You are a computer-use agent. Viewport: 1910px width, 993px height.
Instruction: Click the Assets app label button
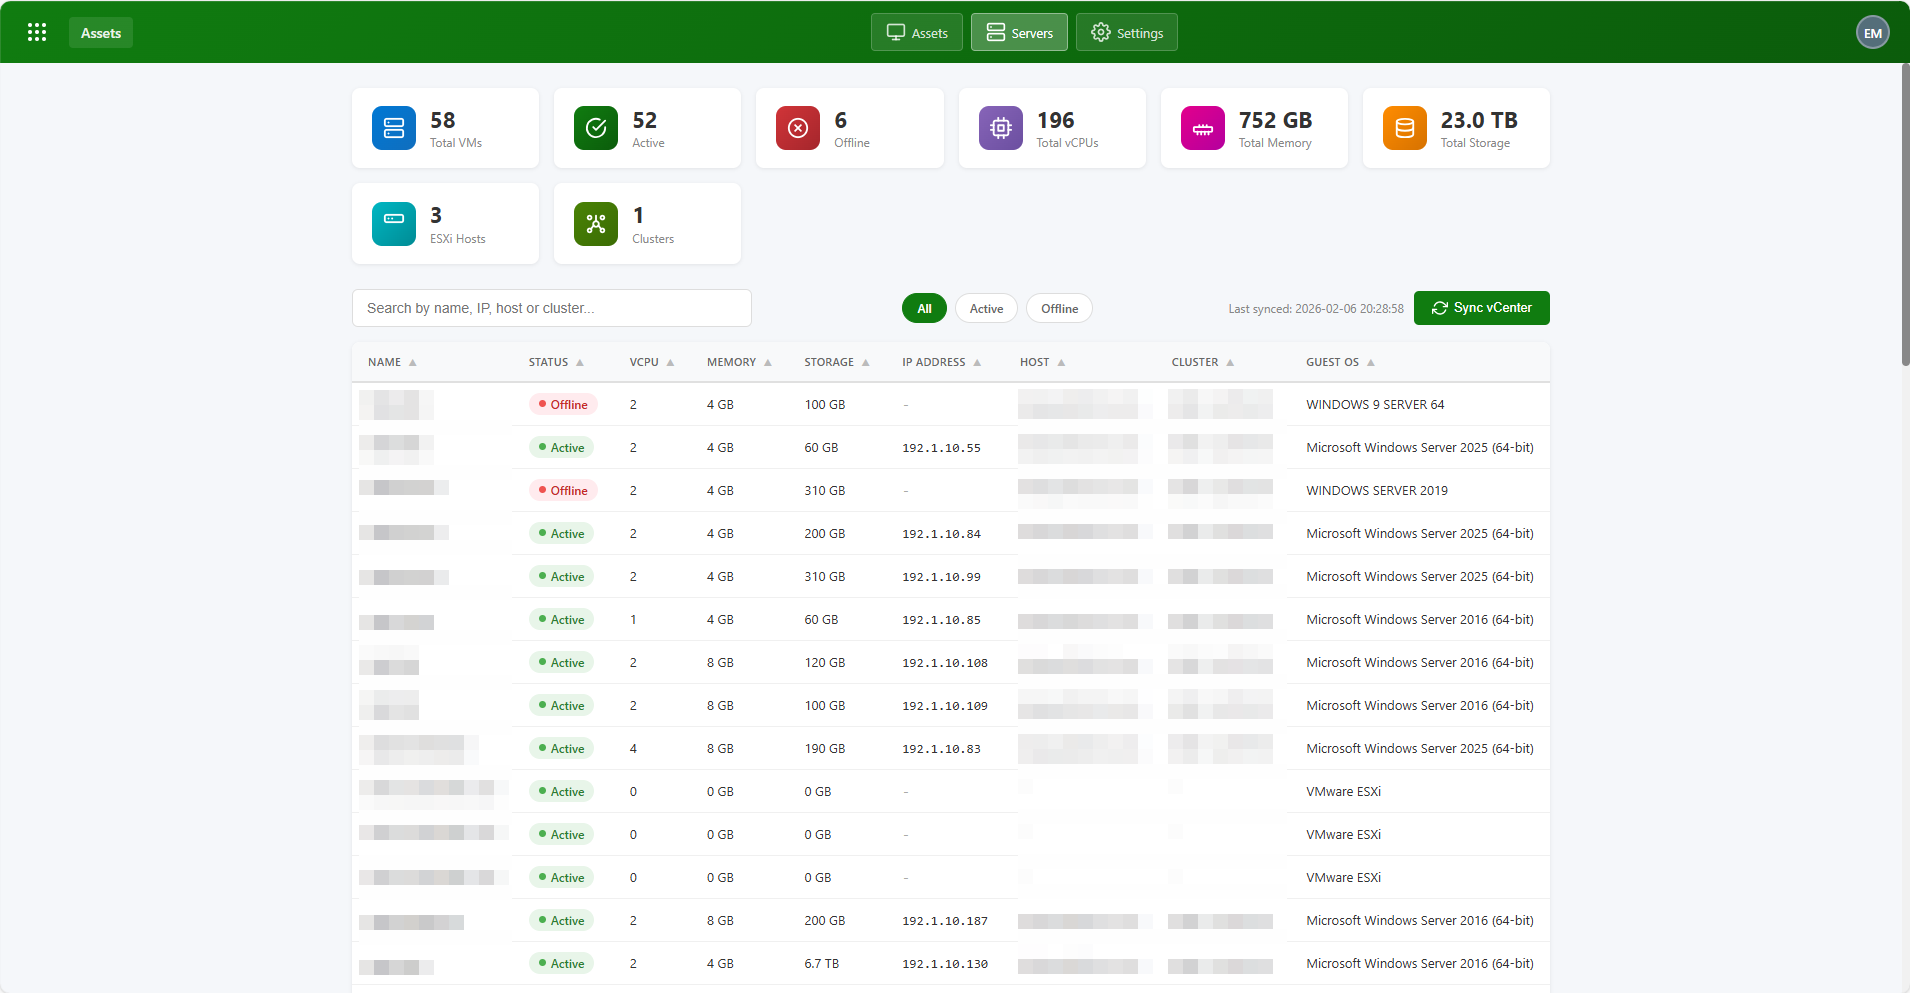click(x=101, y=33)
